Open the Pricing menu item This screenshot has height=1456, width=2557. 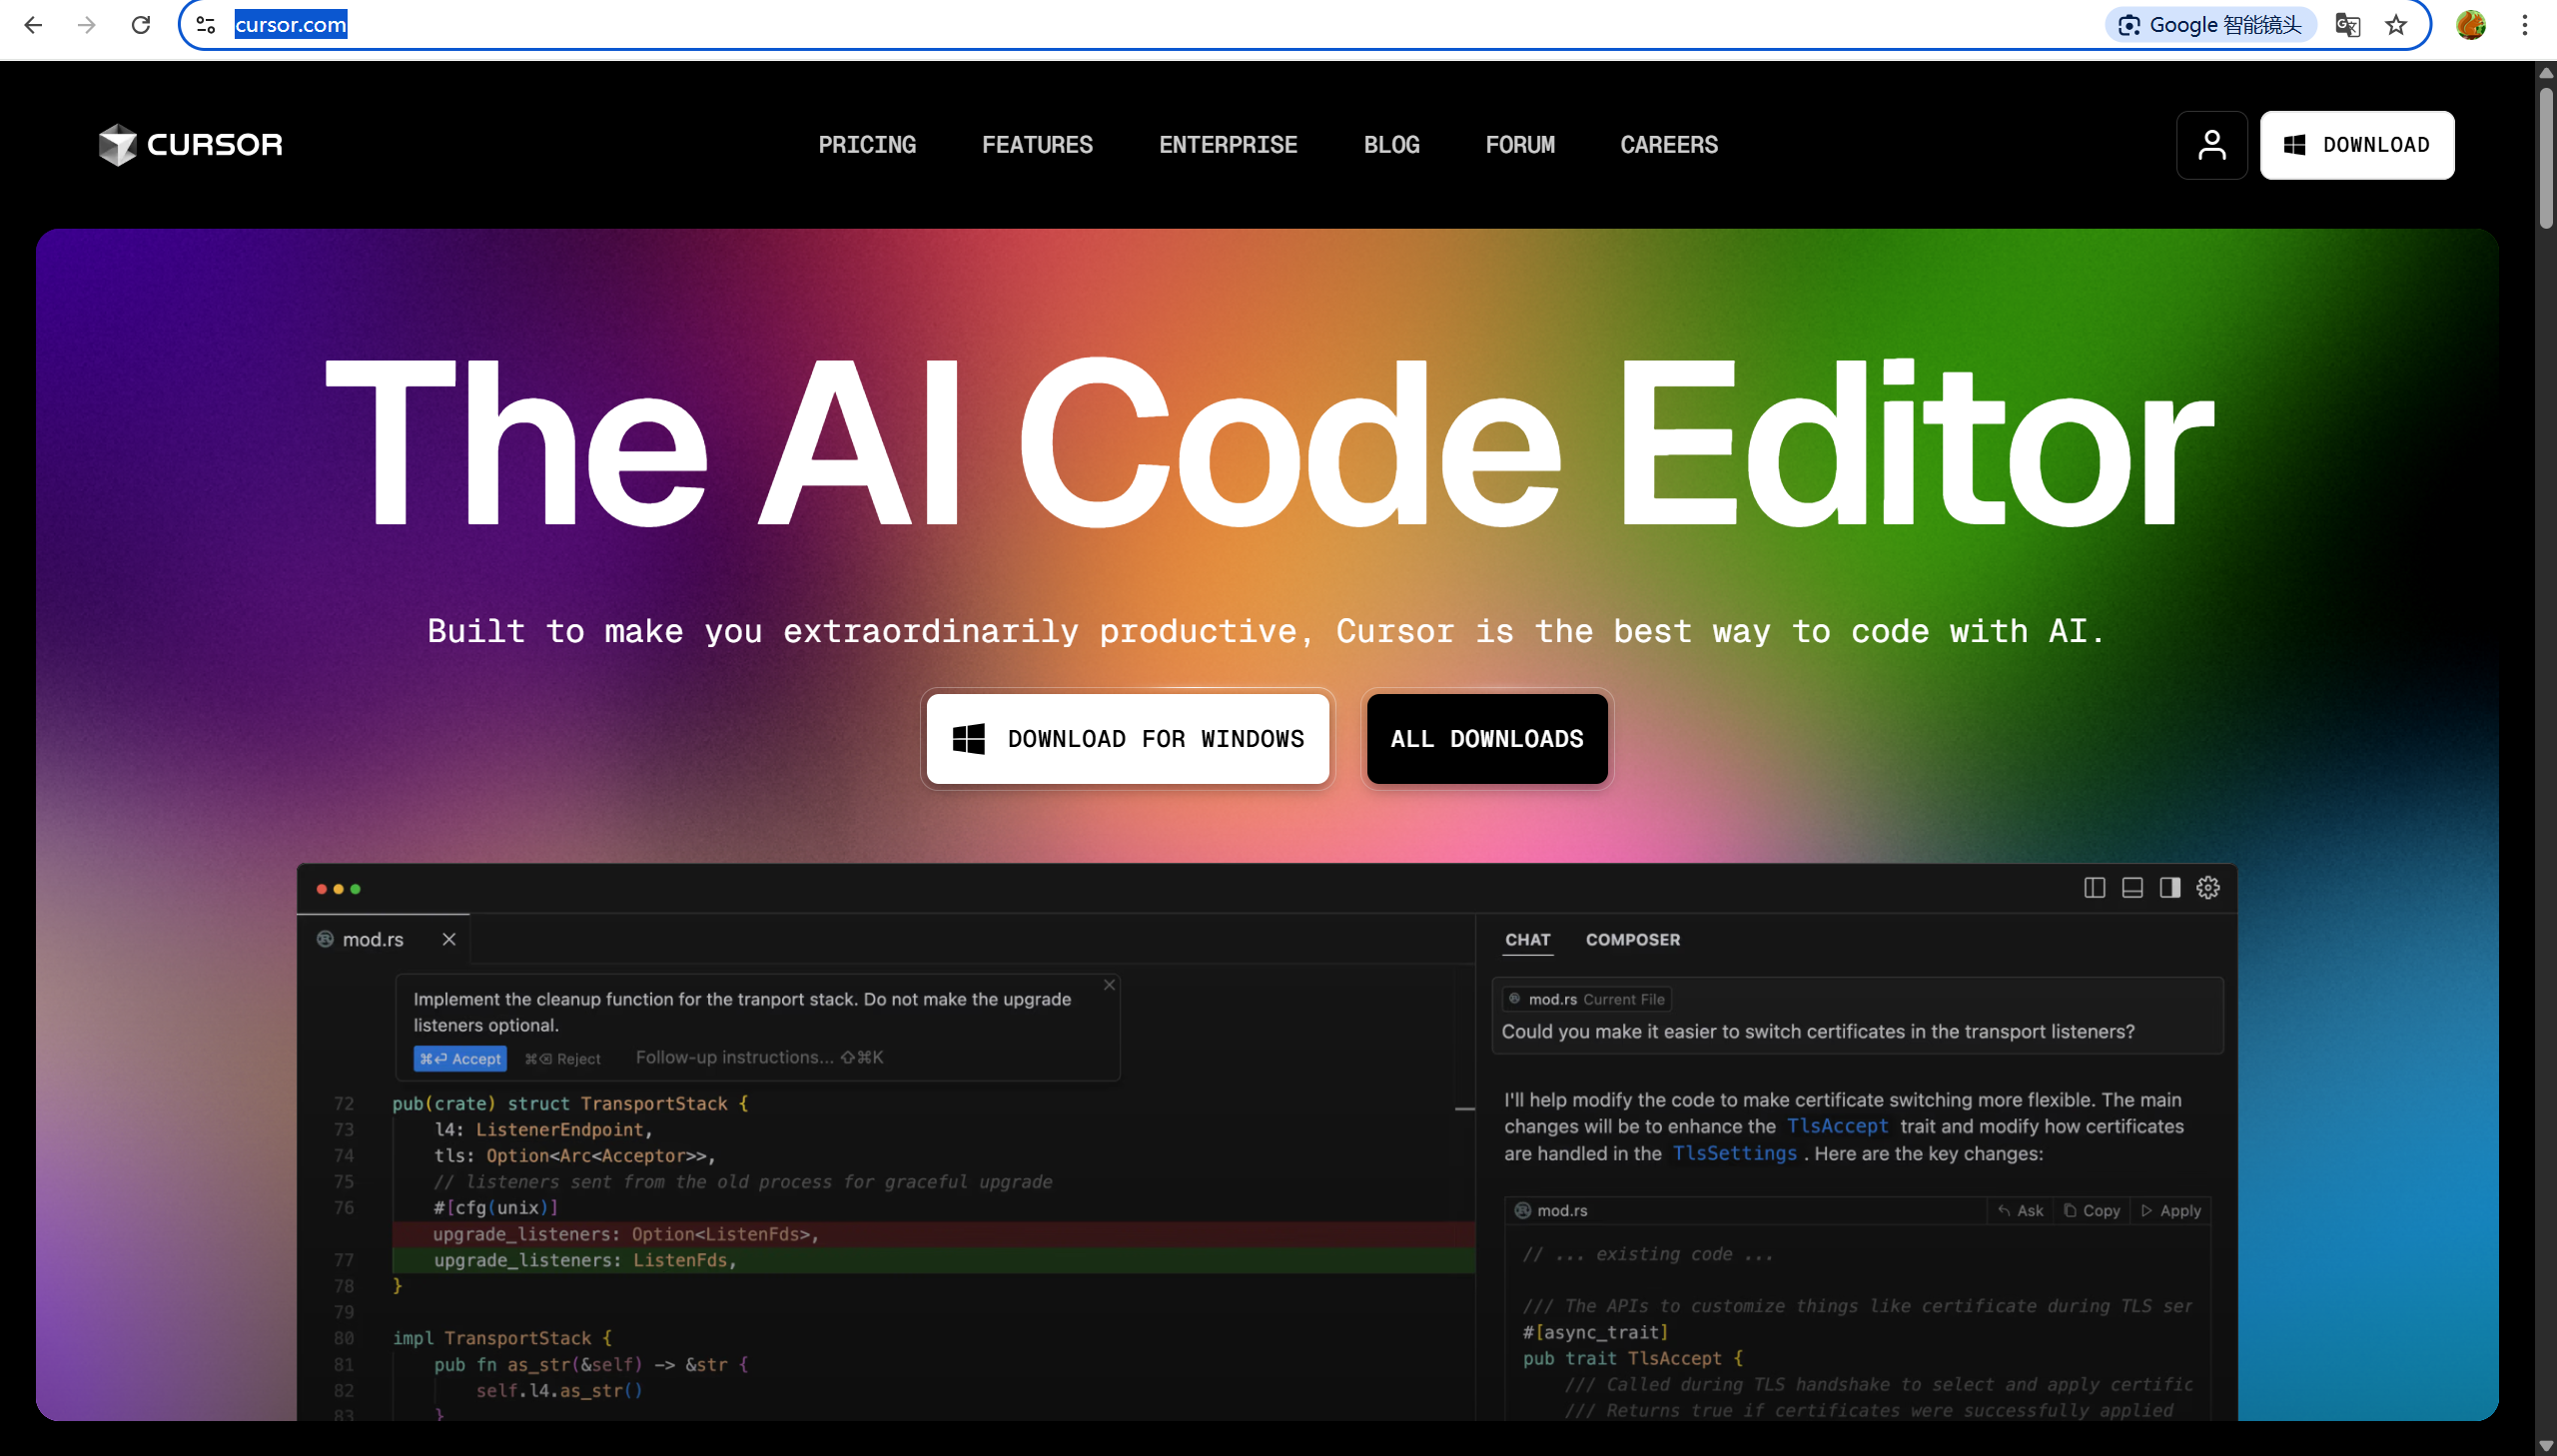[867, 145]
